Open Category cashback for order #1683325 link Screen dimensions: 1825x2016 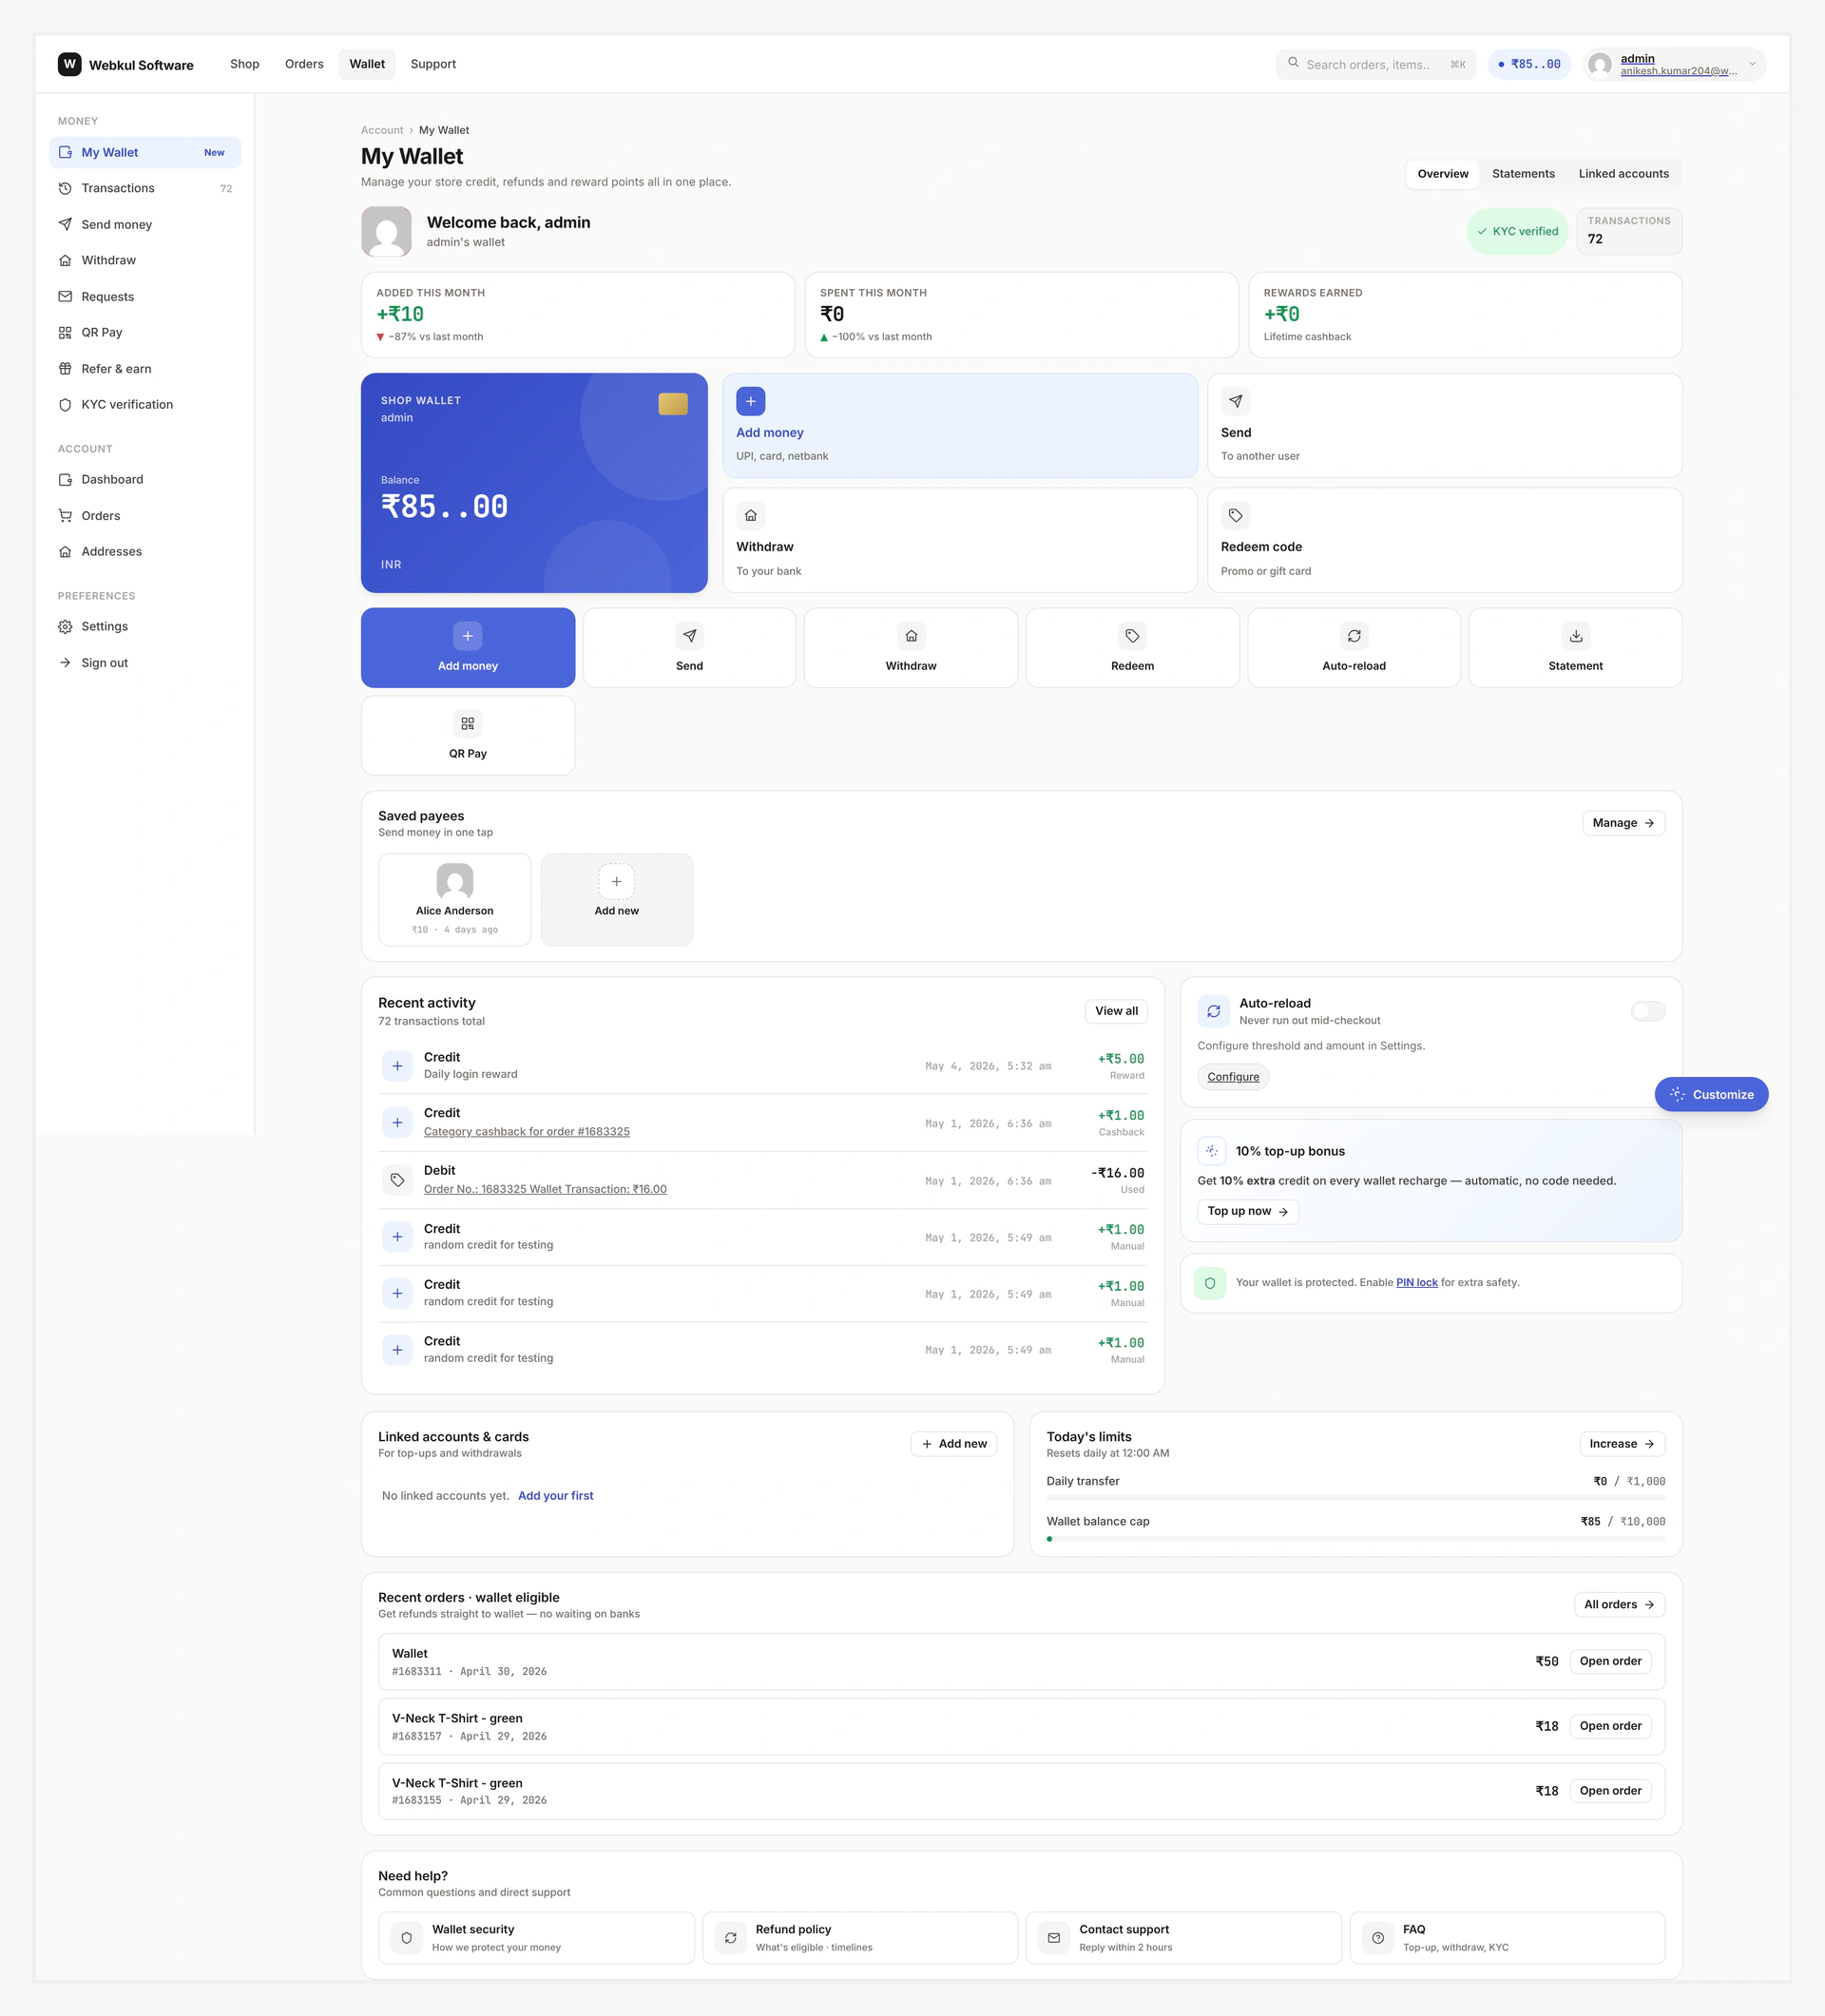527,1131
